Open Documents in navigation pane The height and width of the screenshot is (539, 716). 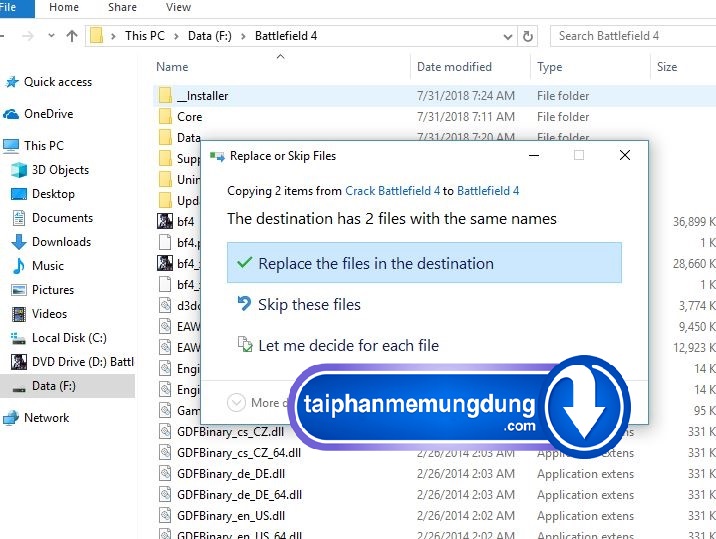point(63,218)
